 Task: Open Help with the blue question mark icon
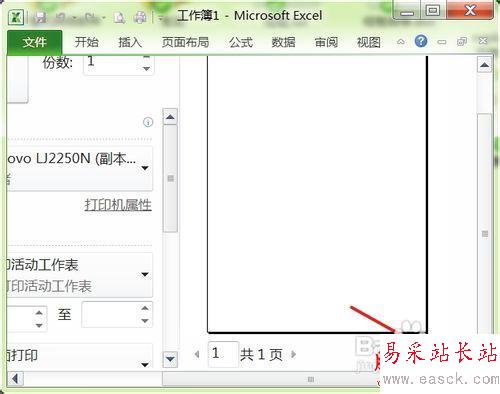pyautogui.click(x=421, y=41)
